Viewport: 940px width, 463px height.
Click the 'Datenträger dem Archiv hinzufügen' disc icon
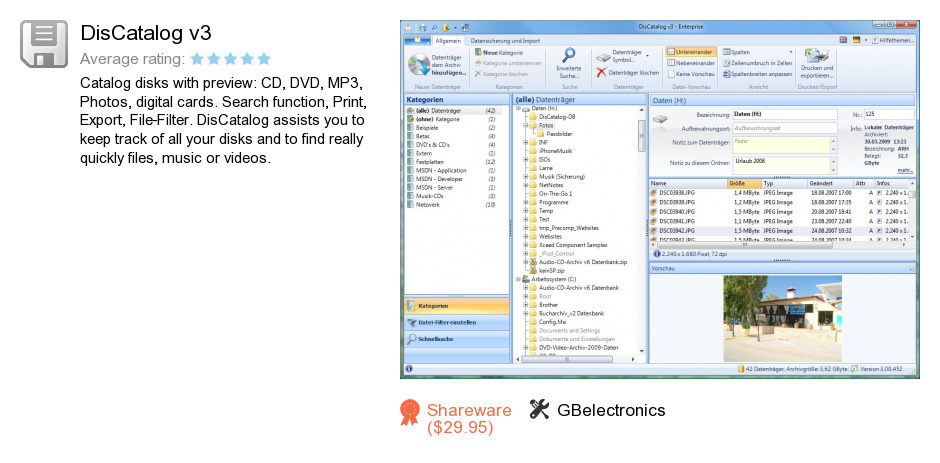[418, 64]
